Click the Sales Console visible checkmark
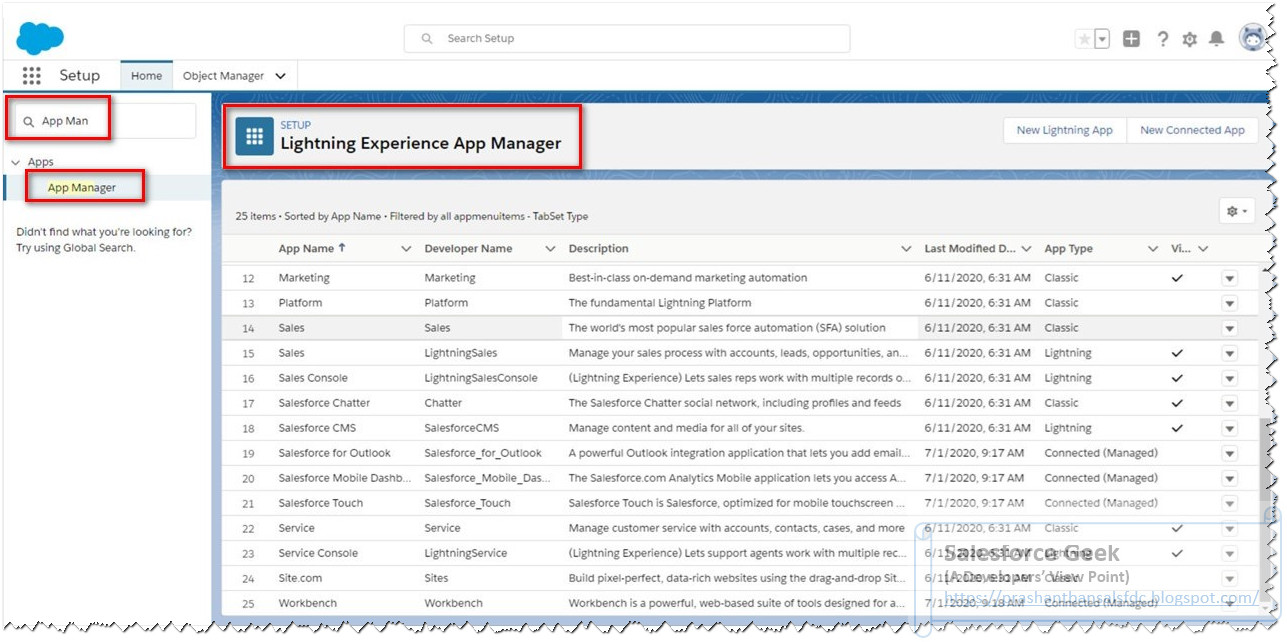 [1177, 378]
